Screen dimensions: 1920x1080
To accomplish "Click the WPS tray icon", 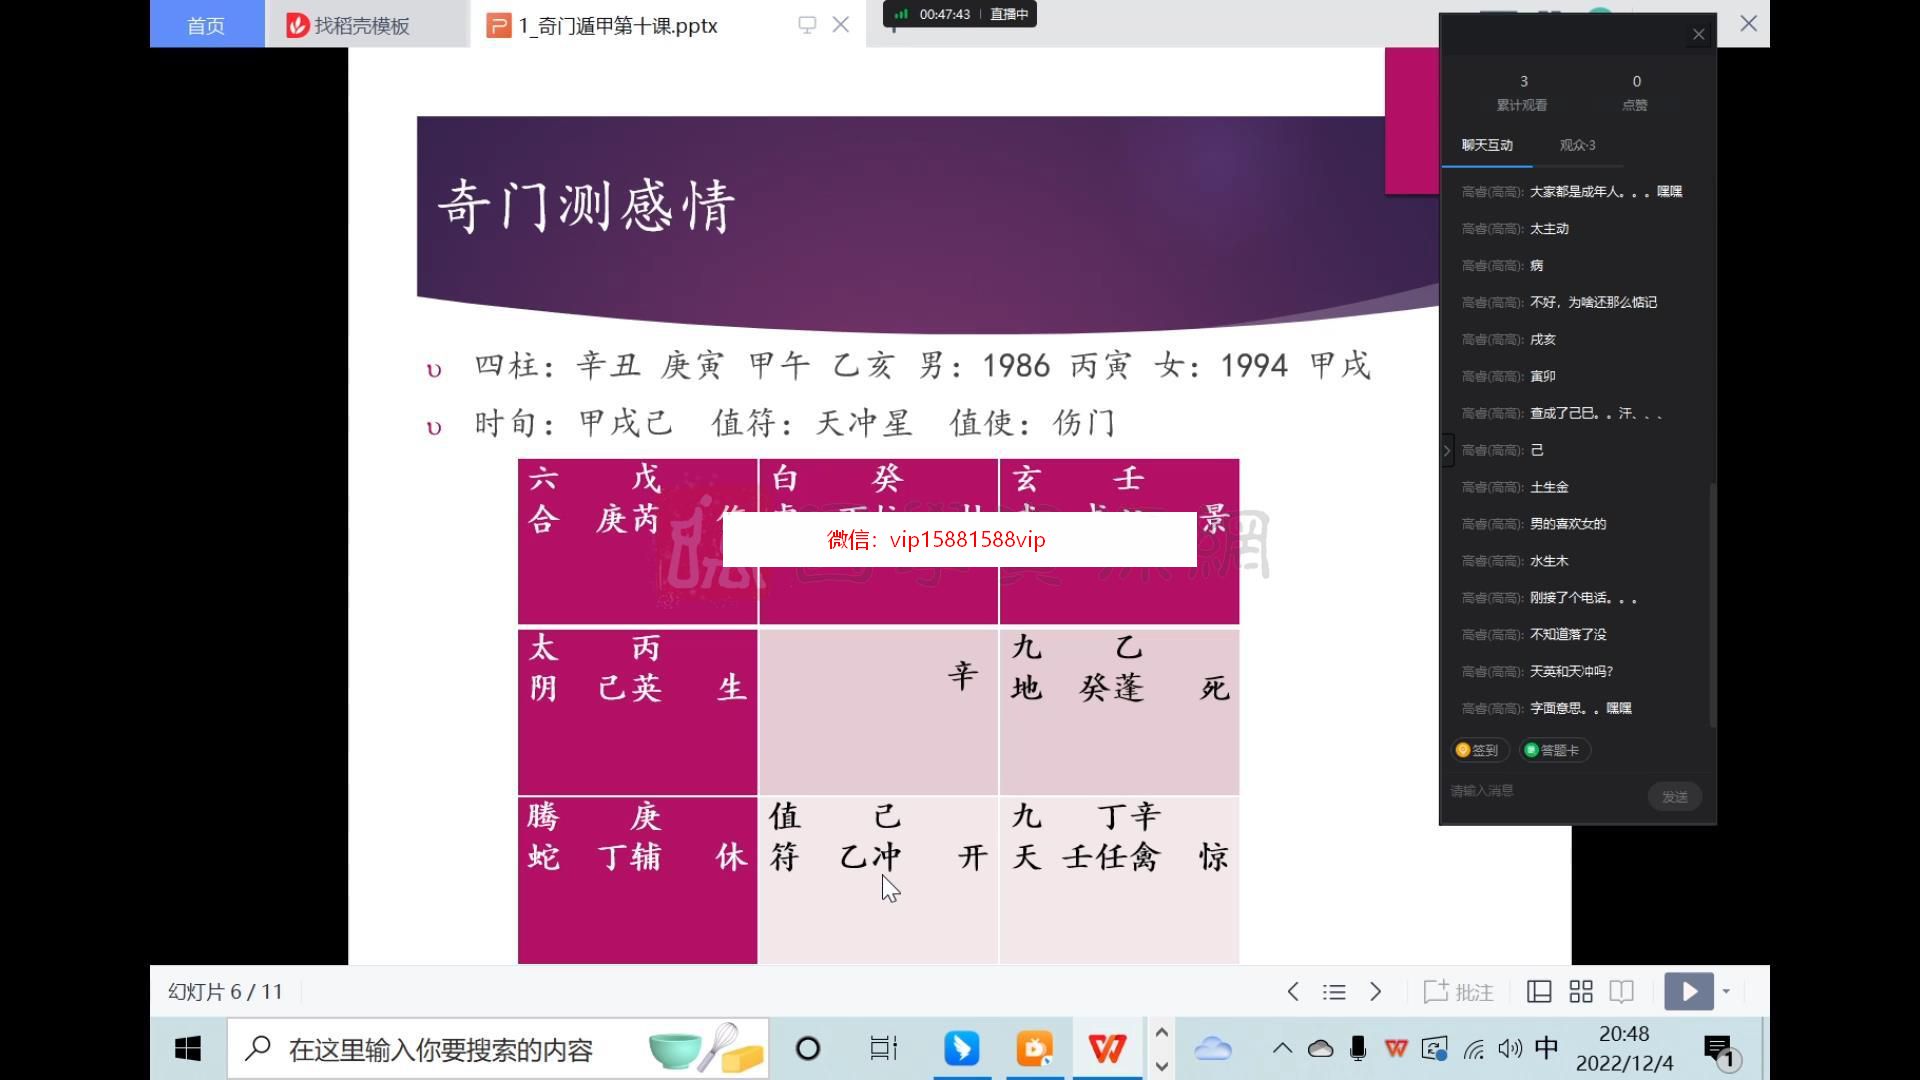I will click(1396, 1049).
